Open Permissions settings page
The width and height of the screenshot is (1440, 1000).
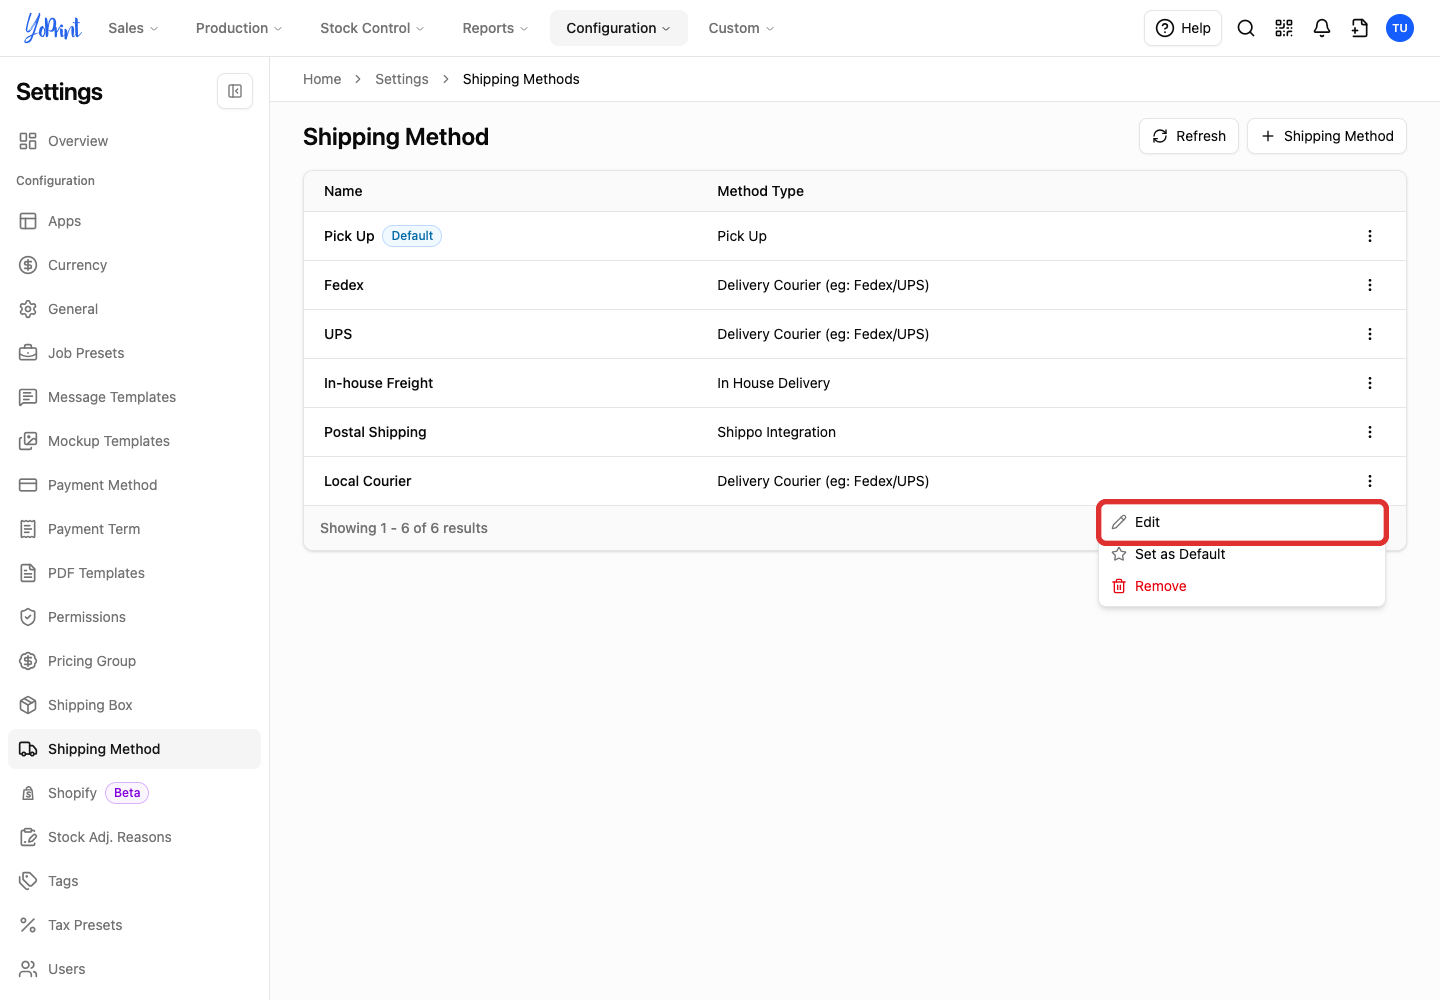134,617
